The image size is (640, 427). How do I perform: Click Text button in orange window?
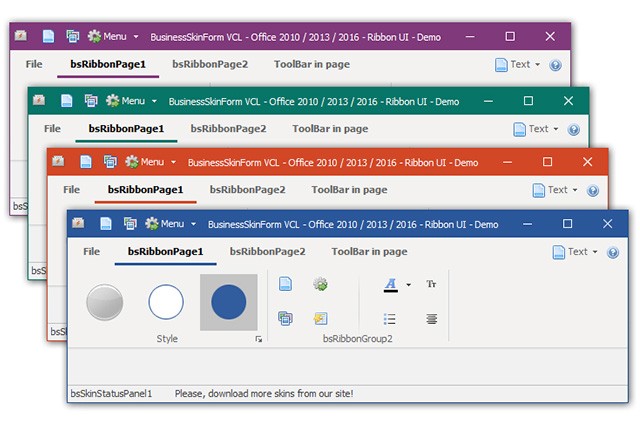(550, 190)
